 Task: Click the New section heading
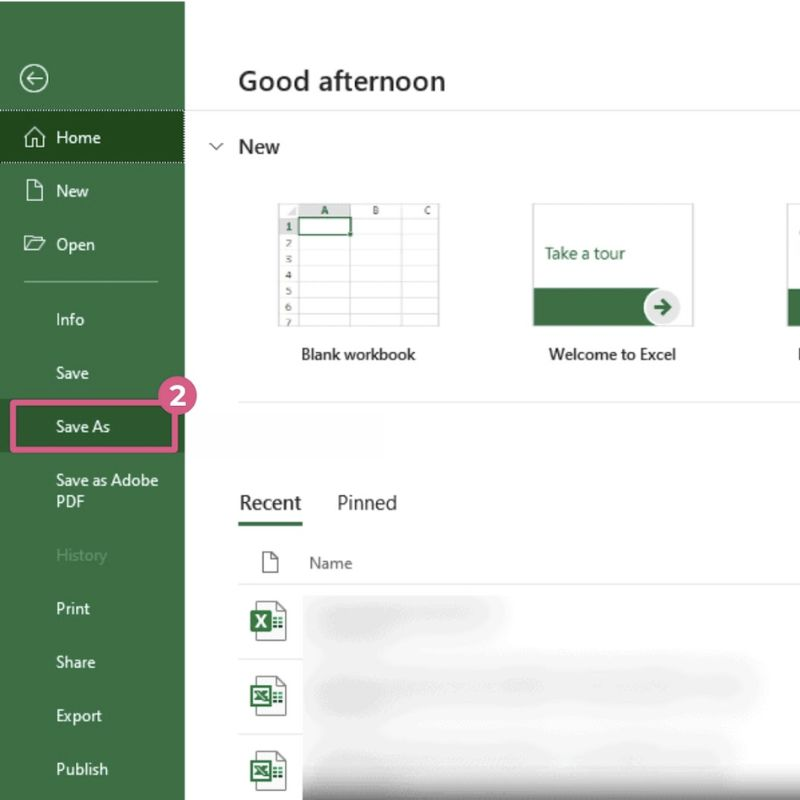[x=259, y=147]
